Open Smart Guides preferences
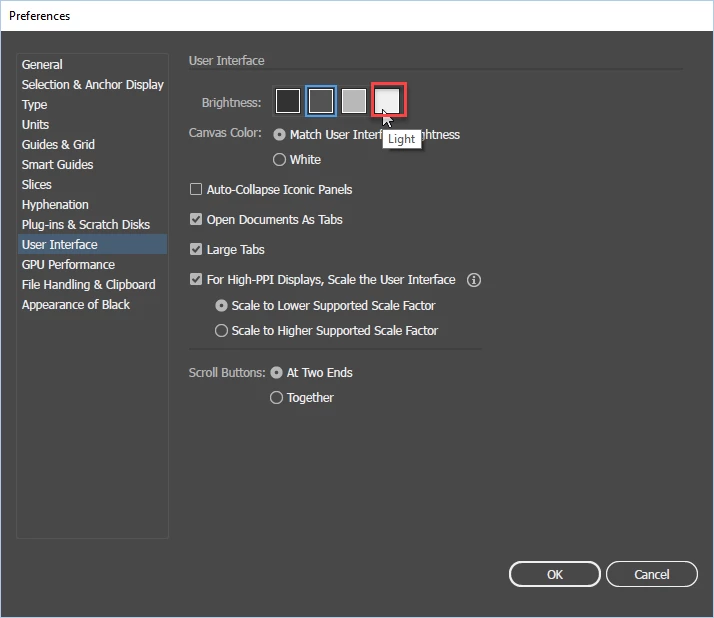714x618 pixels. [x=92, y=165]
